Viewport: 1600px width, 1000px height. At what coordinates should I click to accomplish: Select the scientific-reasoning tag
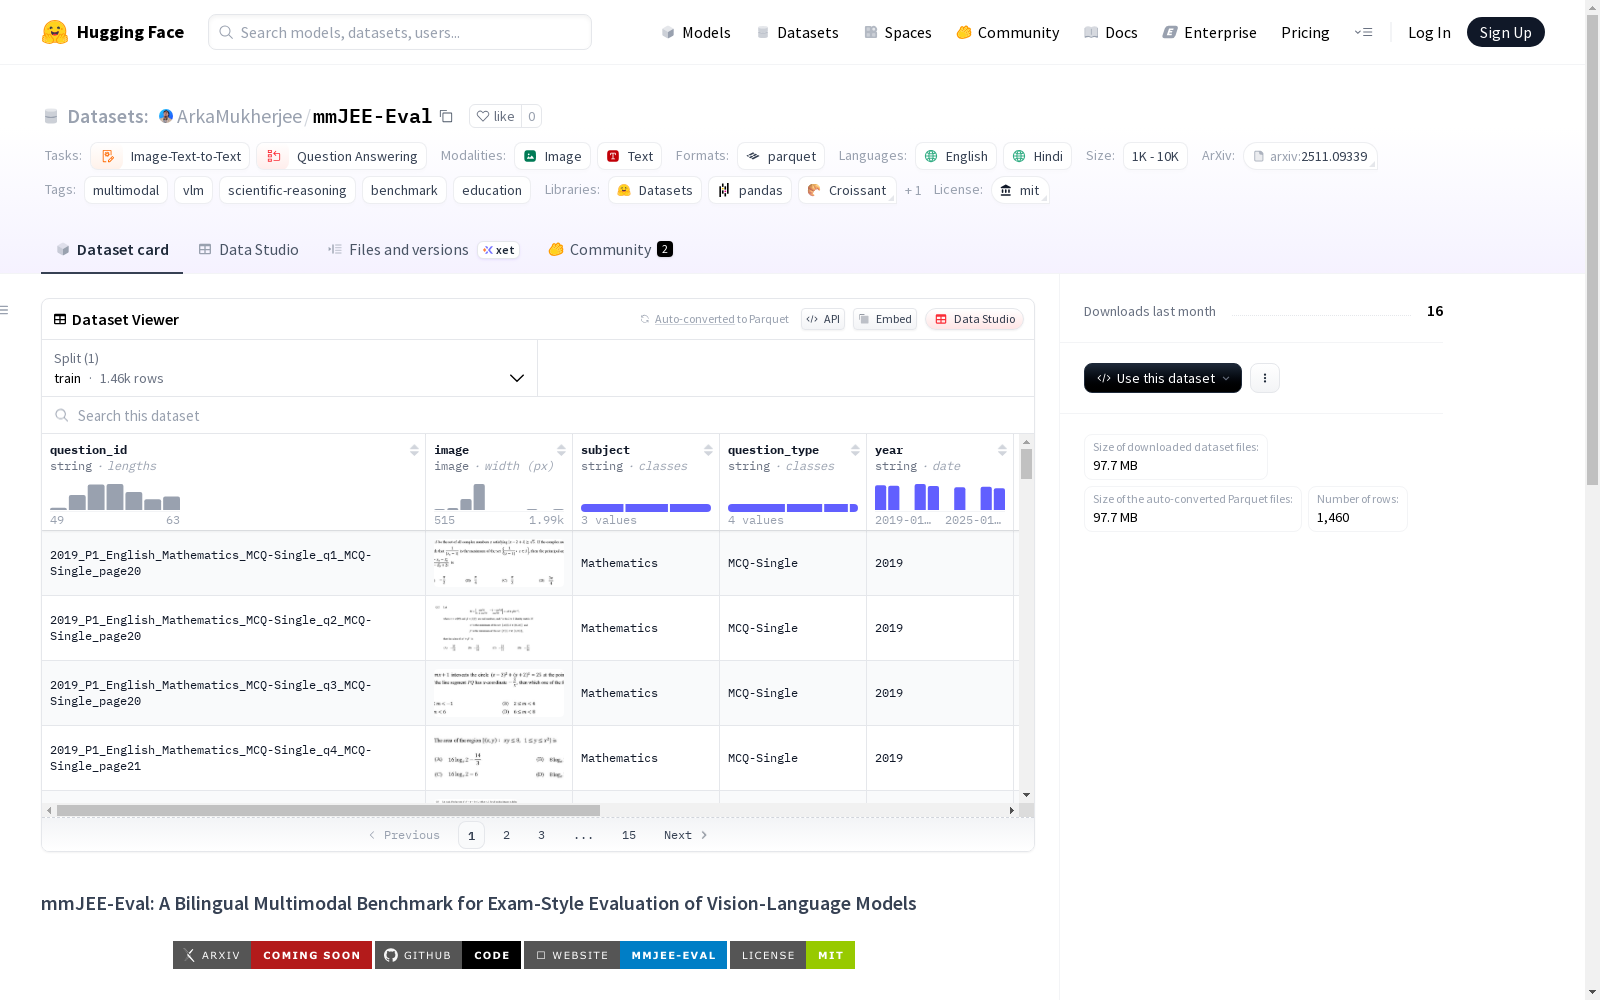point(287,190)
